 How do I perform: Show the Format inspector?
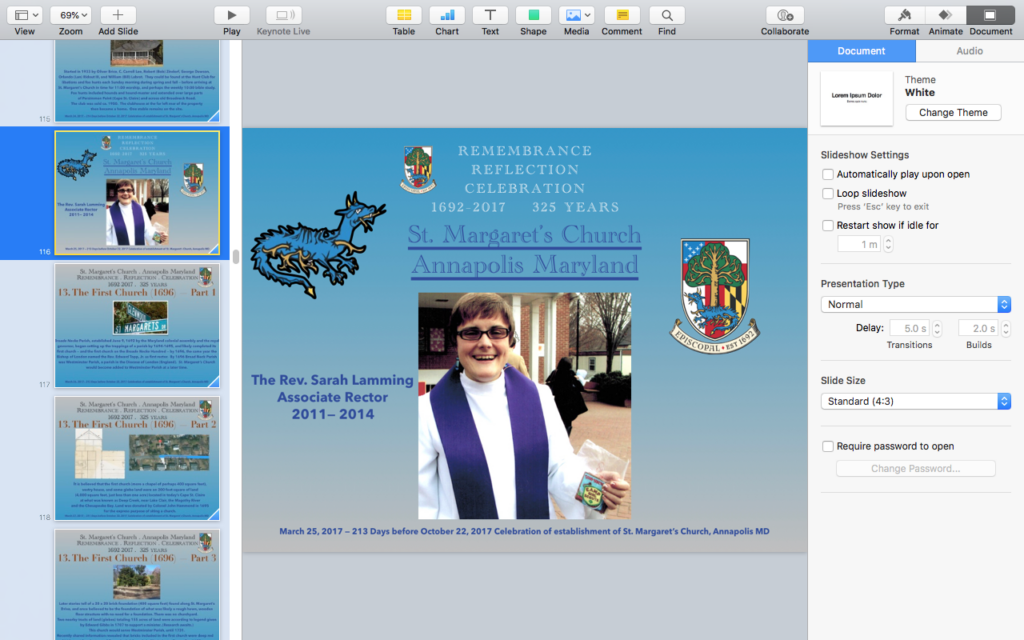(x=904, y=15)
